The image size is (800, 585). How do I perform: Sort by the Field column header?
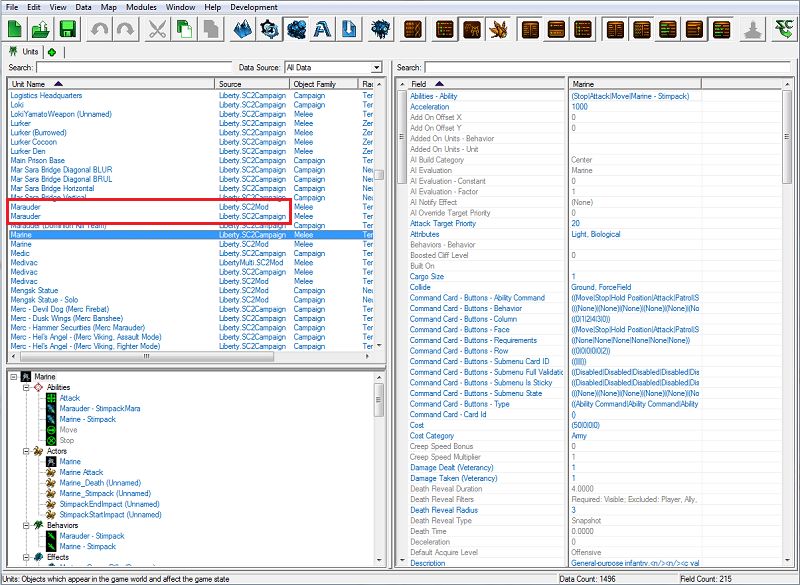487,84
